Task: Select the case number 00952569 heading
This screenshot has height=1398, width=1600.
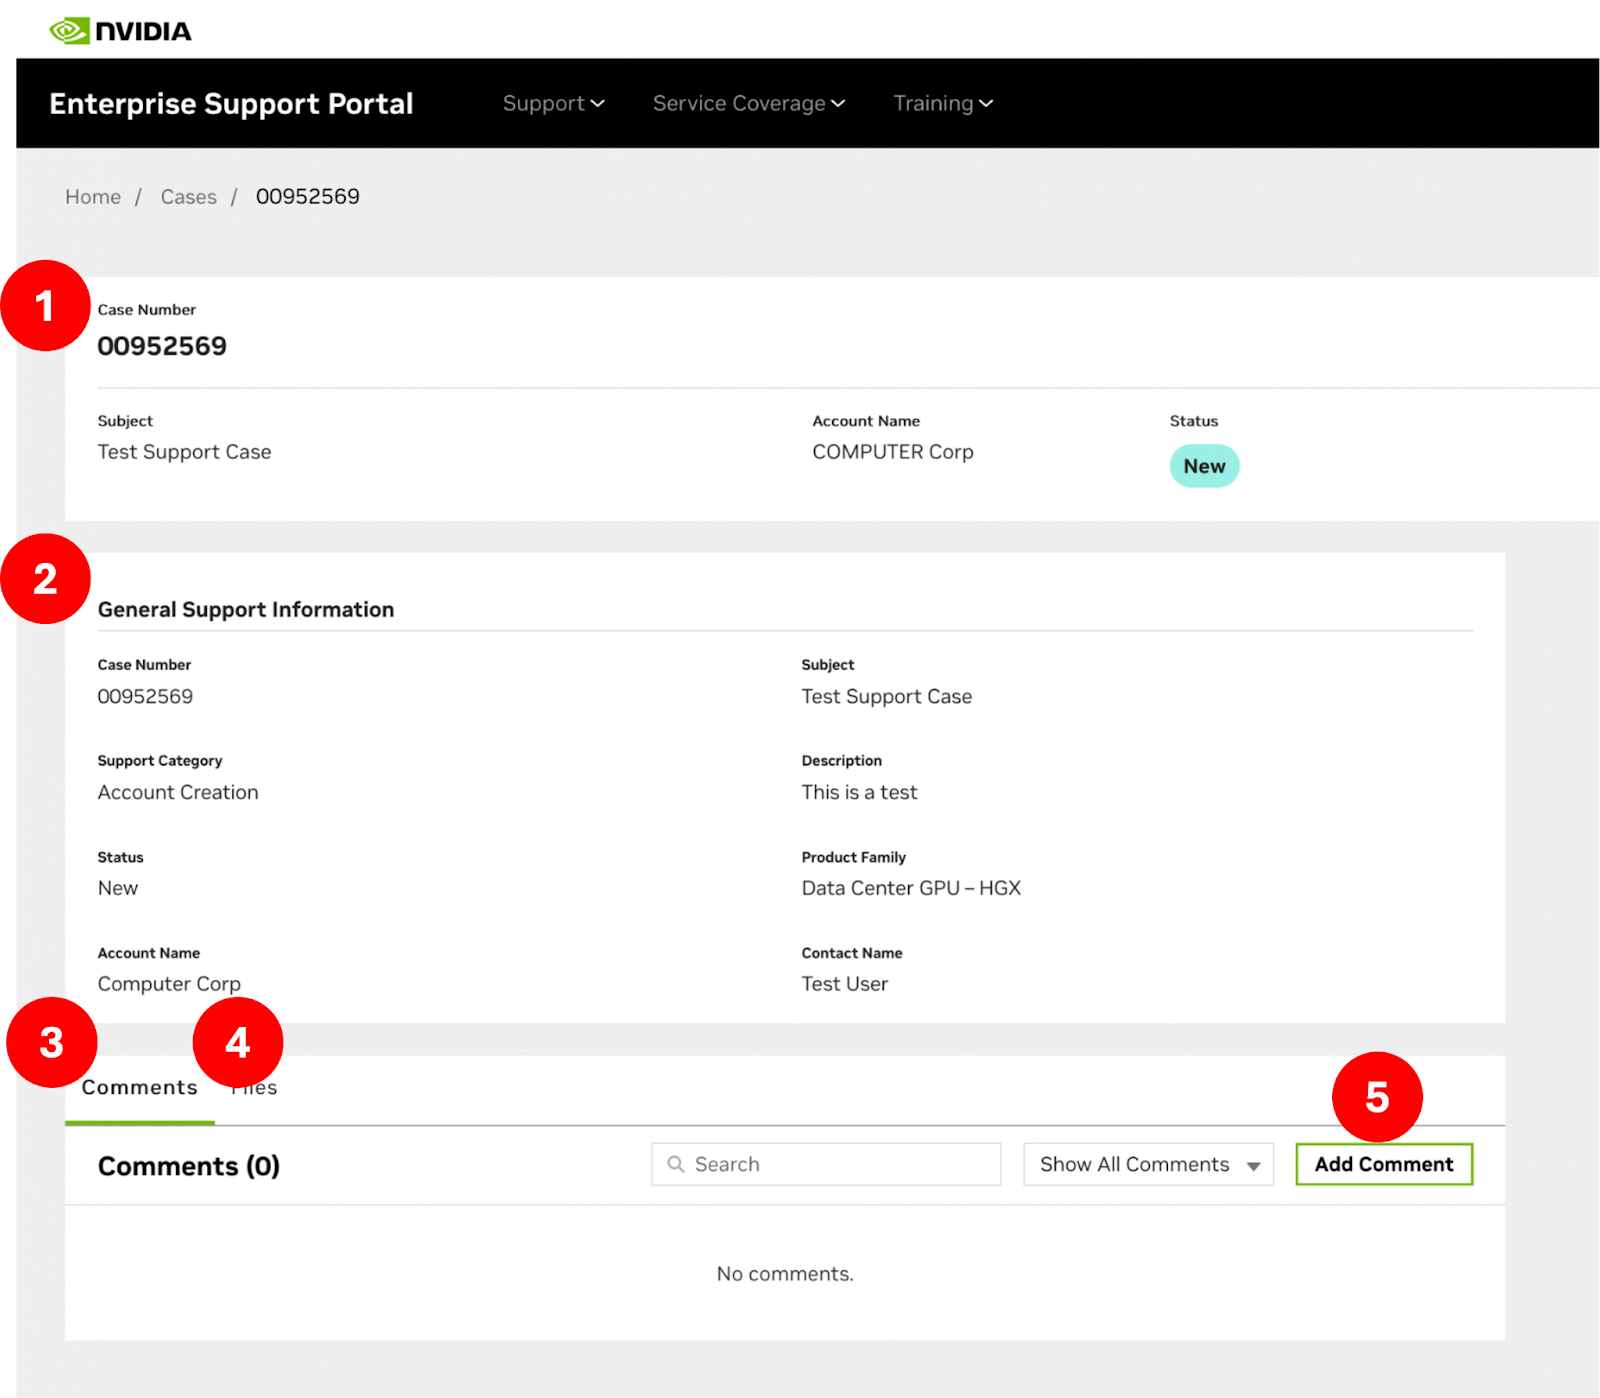Action: point(162,346)
